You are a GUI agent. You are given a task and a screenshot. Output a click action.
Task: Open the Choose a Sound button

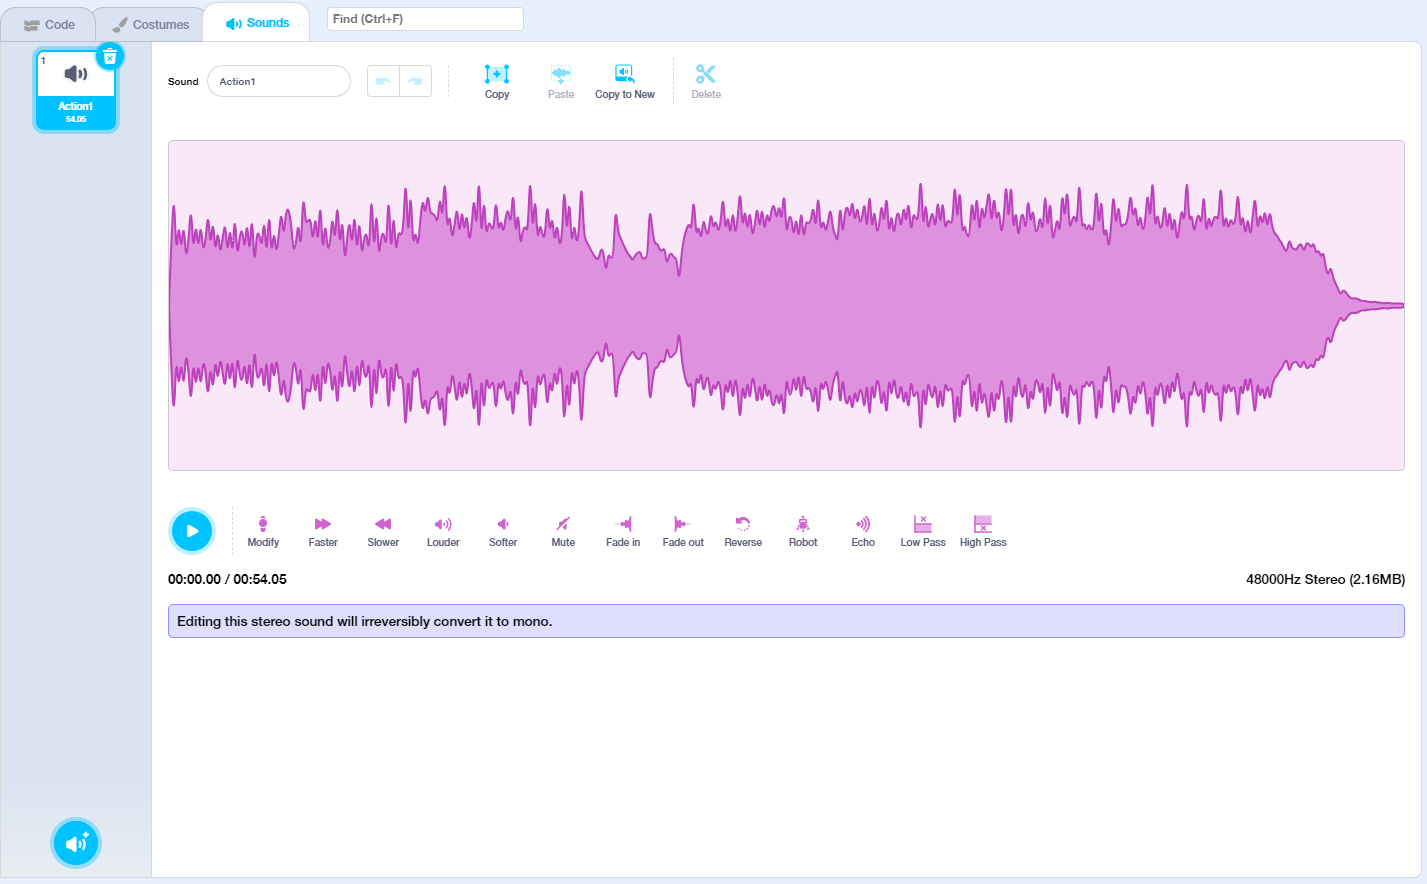pos(76,843)
